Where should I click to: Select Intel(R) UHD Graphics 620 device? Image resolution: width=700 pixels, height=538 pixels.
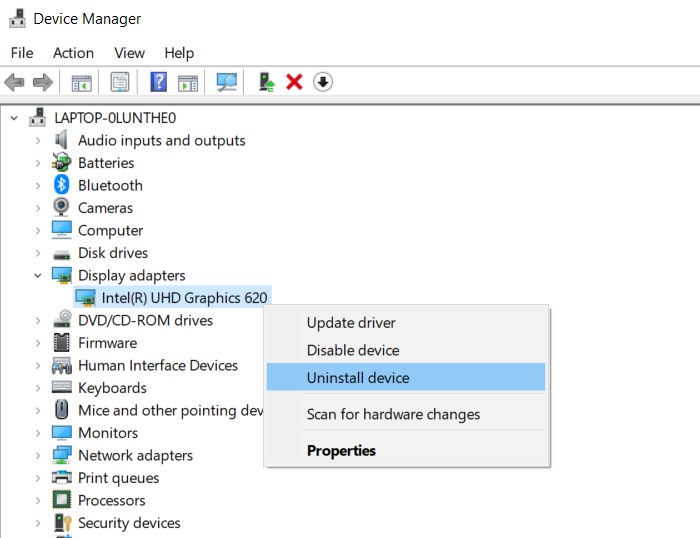(x=185, y=297)
